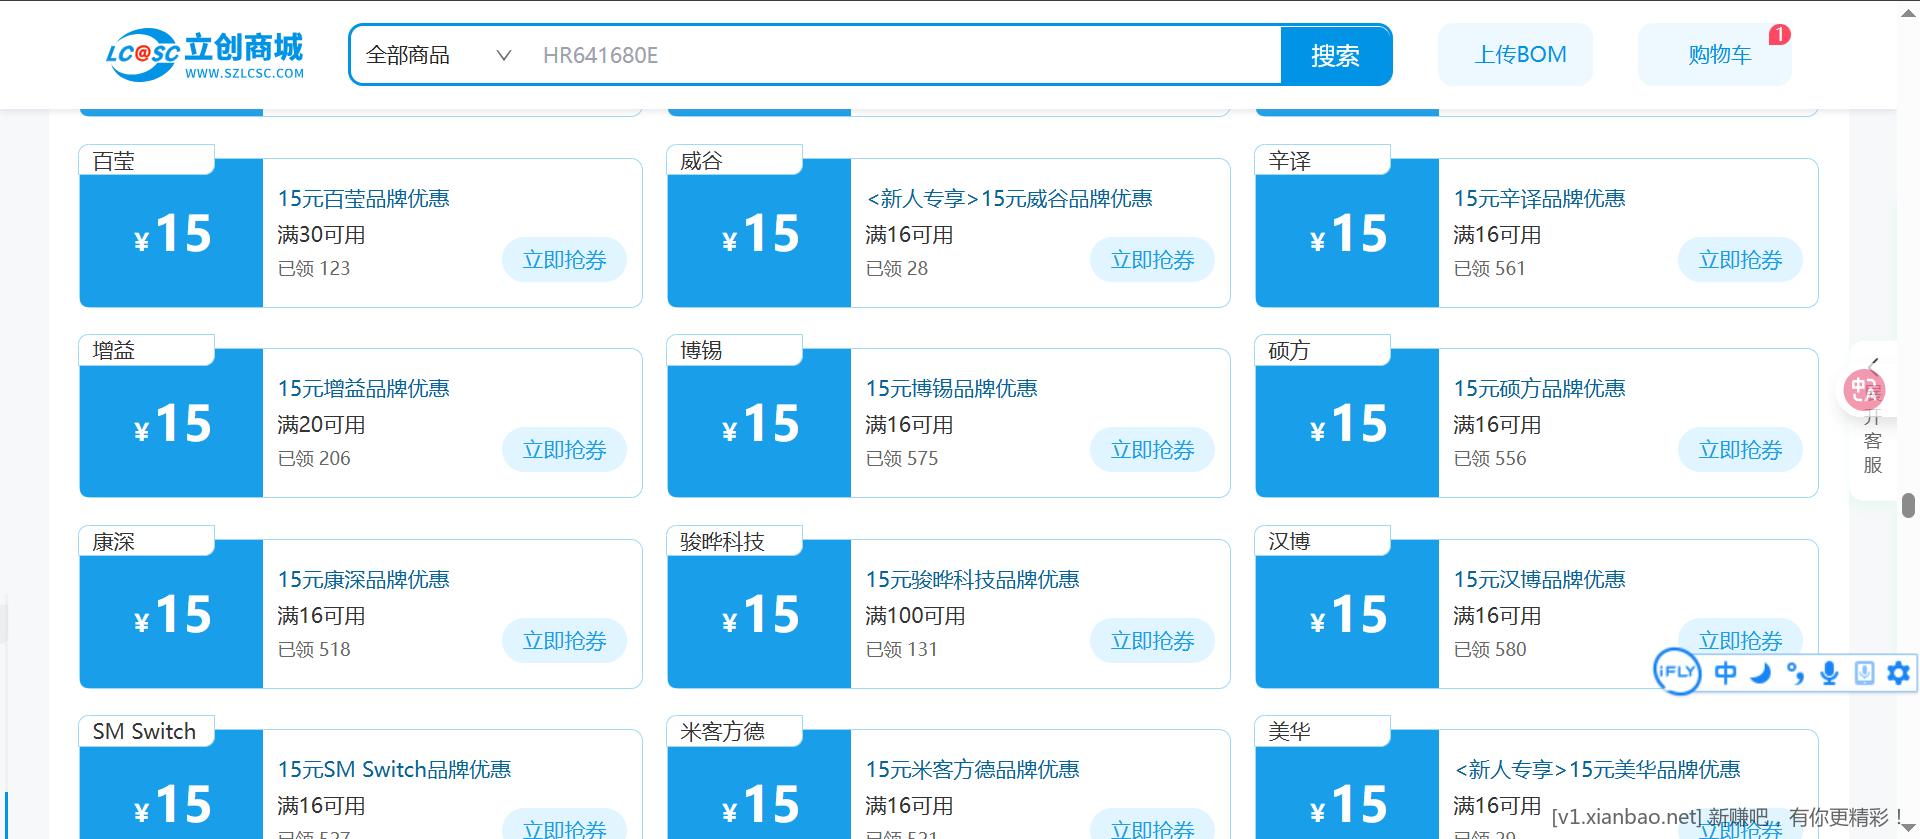Click the 已领 28 claimed count
1920x839 pixels.
tap(897, 268)
